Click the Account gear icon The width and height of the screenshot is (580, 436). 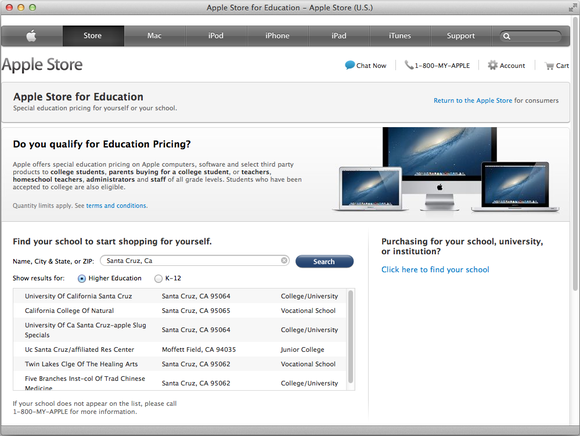pos(492,65)
